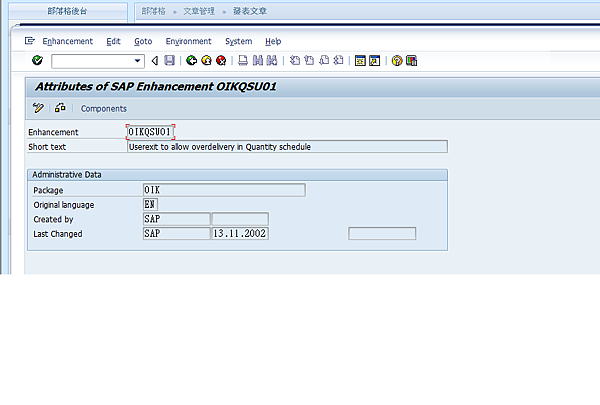
Task: Click the Previous Page icon
Action: [x=309, y=60]
